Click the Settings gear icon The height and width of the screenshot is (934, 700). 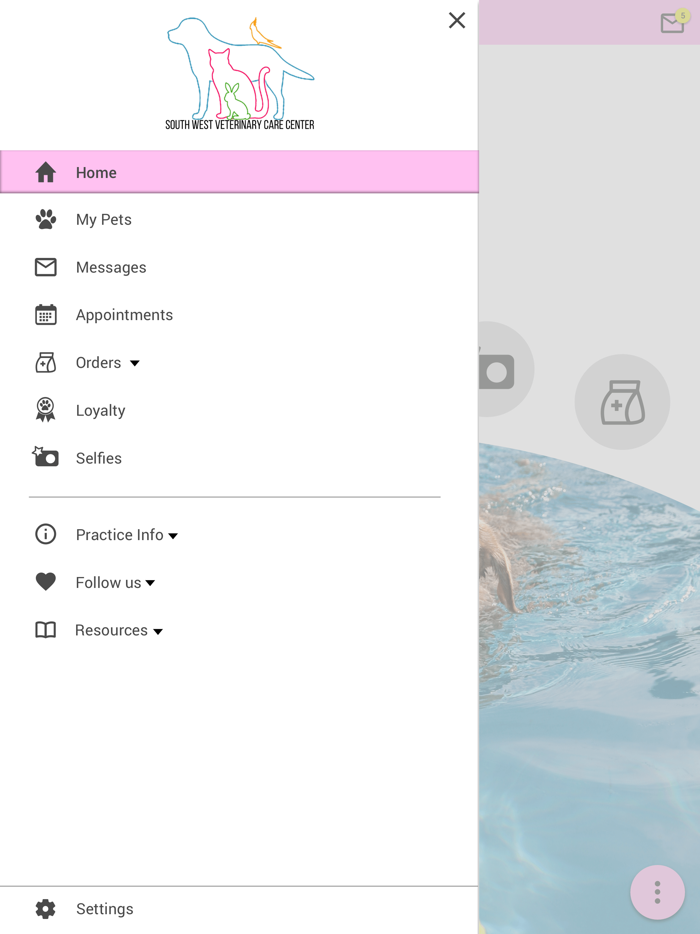tap(46, 908)
